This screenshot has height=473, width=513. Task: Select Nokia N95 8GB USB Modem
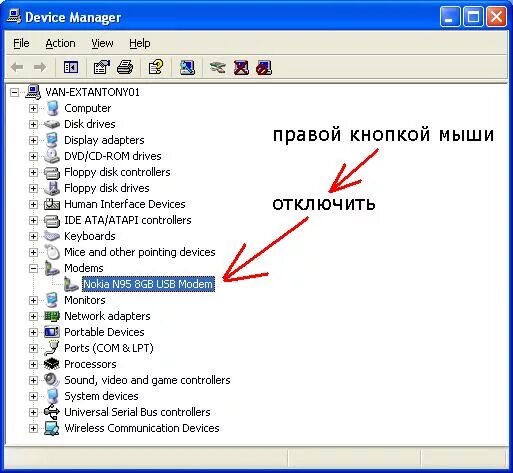(x=148, y=284)
